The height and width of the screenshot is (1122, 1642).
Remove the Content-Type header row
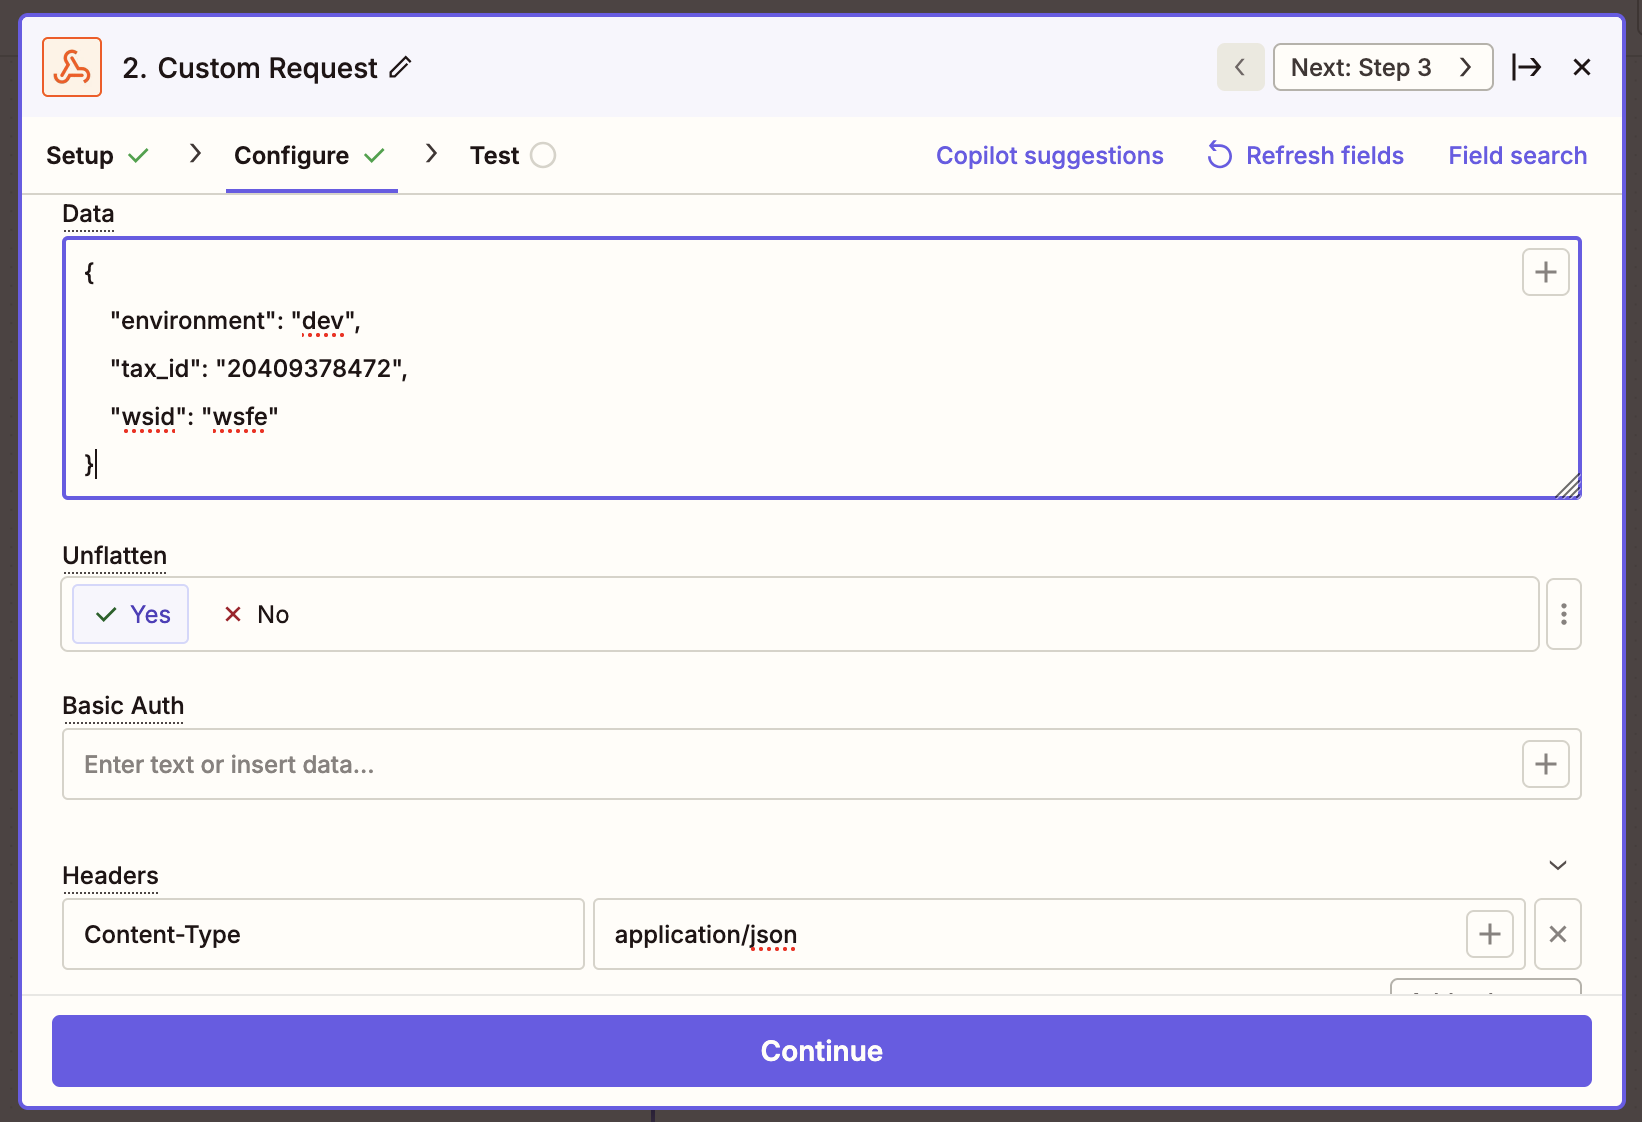[x=1557, y=934]
